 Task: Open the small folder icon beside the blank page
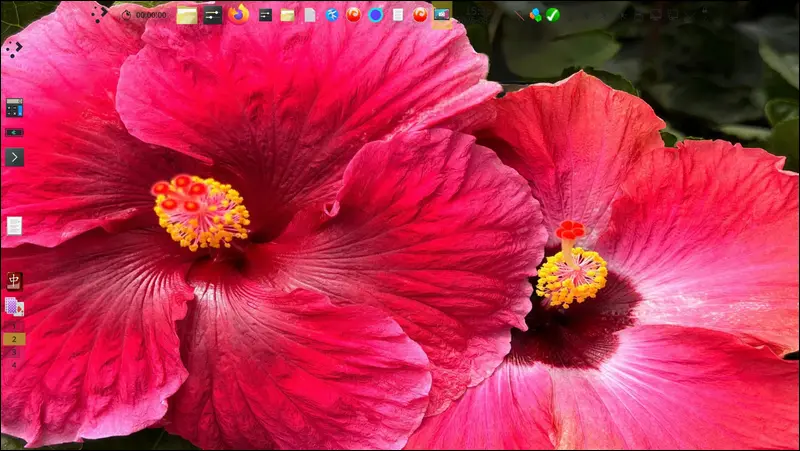(287, 15)
